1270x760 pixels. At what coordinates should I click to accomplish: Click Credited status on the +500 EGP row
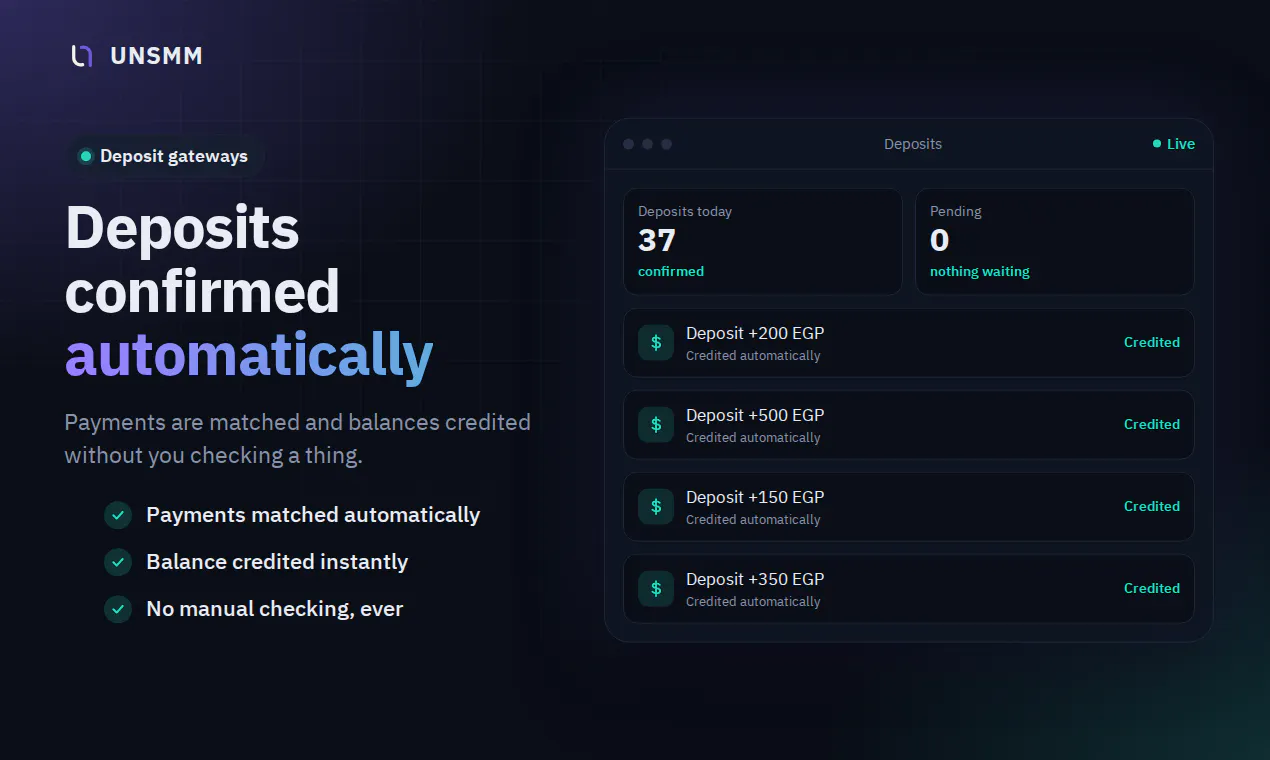[x=1152, y=424]
